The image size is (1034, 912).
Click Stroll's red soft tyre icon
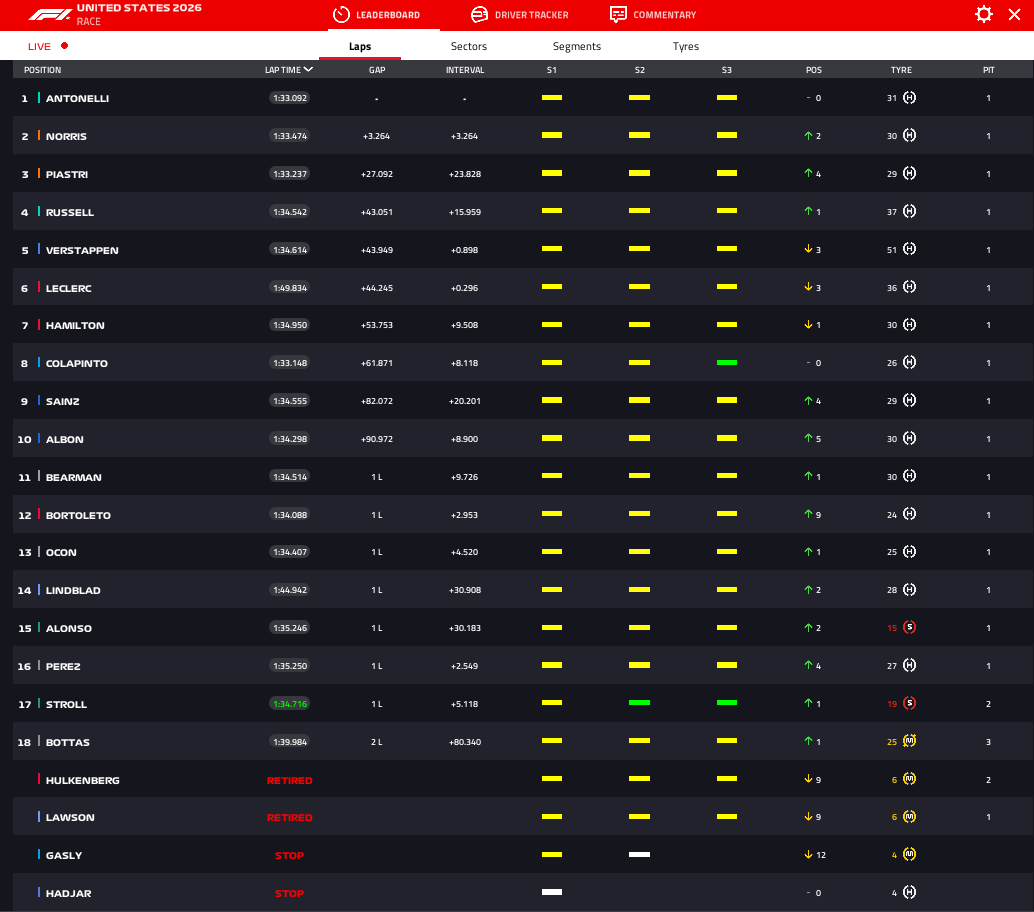(909, 703)
